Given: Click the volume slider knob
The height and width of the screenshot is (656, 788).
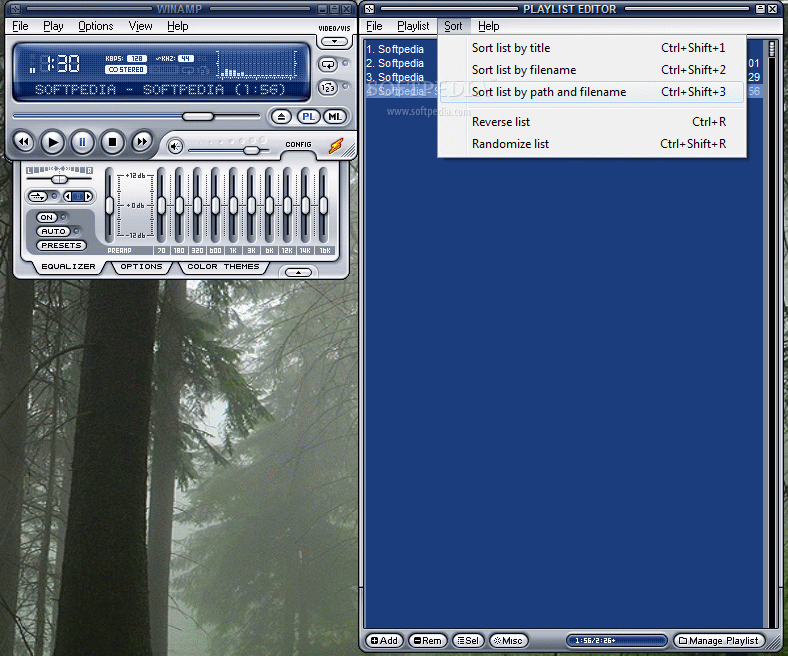Looking at the screenshot, I should [252, 150].
